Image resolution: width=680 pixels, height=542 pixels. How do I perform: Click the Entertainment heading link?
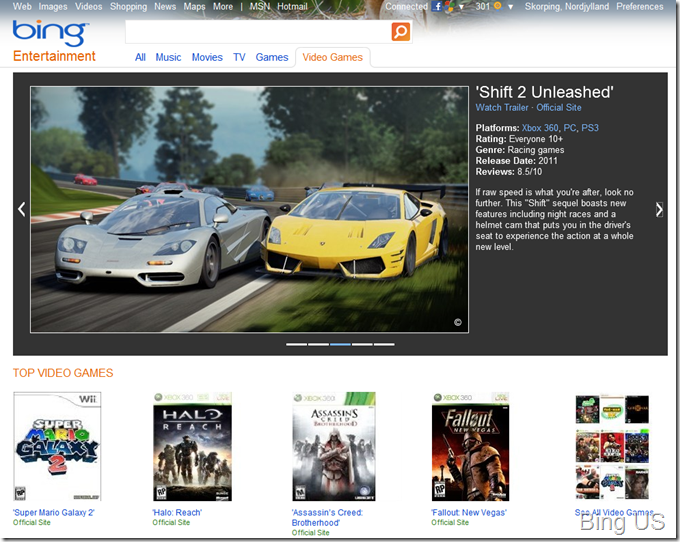[54, 56]
